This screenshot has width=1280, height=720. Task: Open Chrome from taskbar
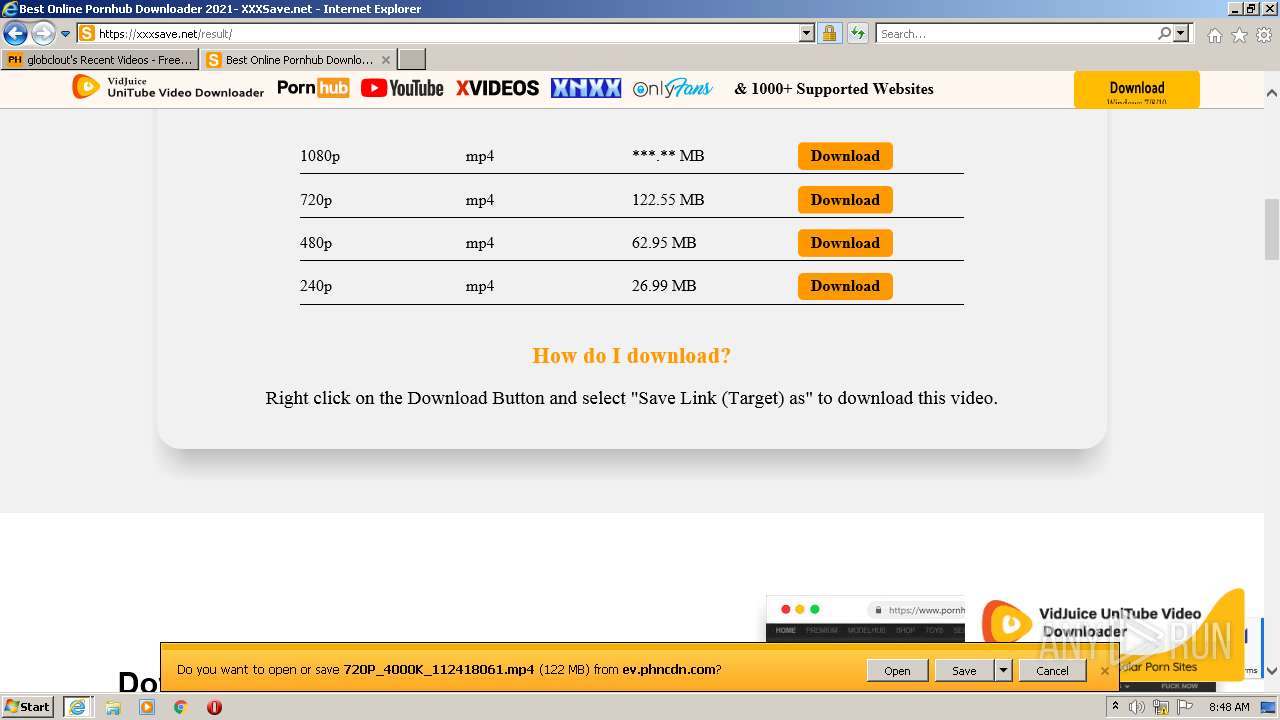click(x=180, y=707)
